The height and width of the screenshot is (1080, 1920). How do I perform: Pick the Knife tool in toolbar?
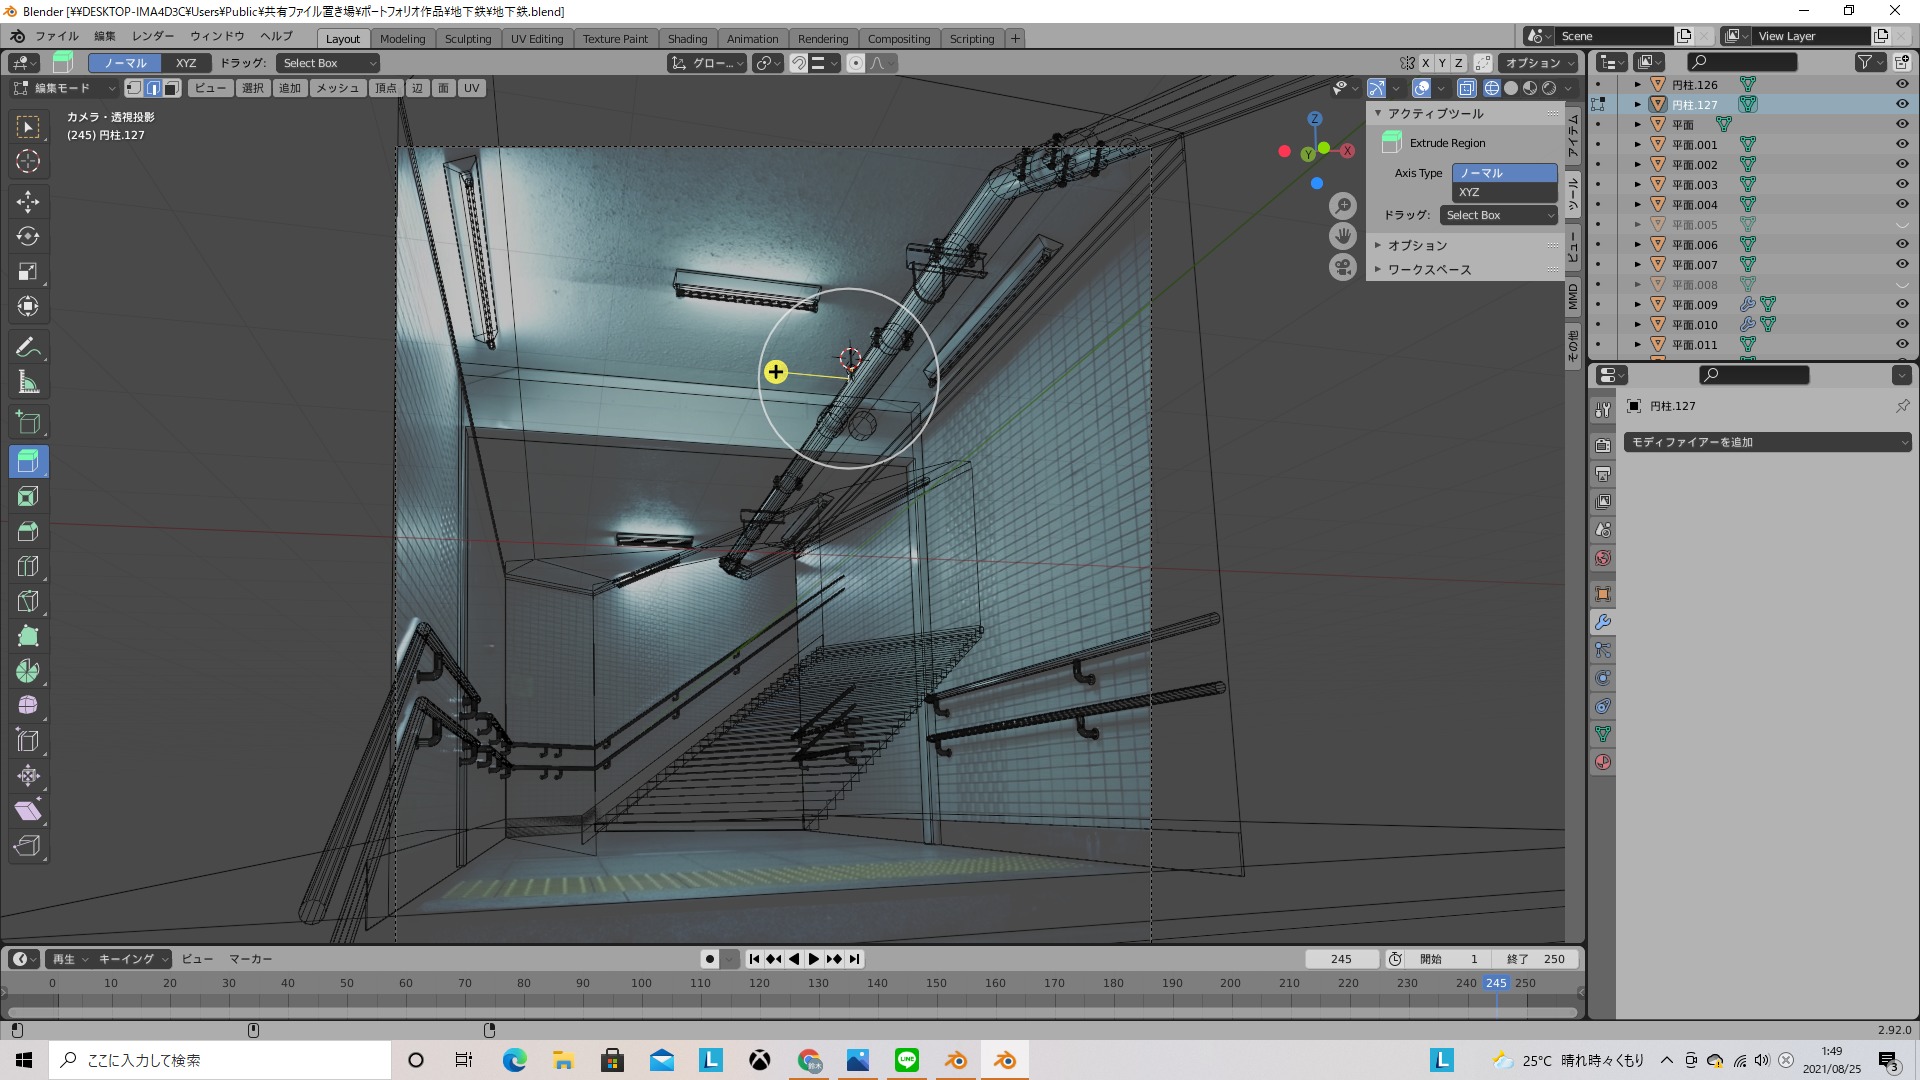28,602
